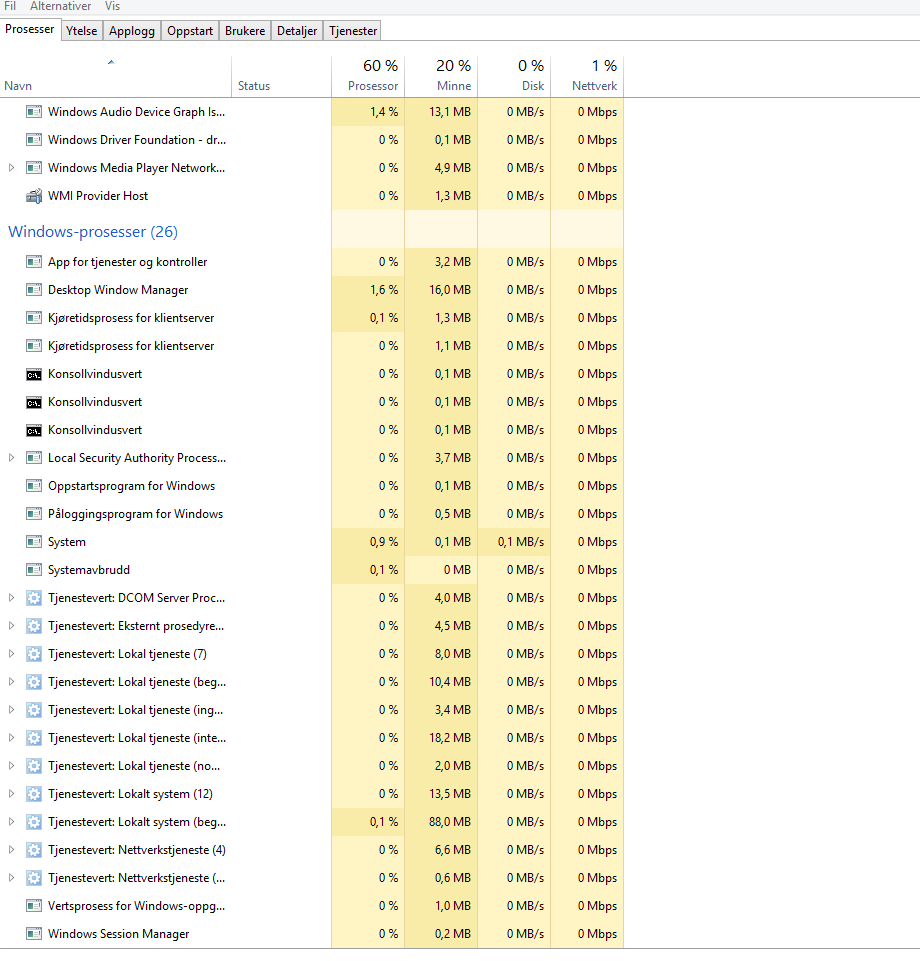Select Tjenestevert: Lokal tjeneste (inte...) row name
Image resolution: width=920 pixels, height=961 pixels.
coord(137,738)
